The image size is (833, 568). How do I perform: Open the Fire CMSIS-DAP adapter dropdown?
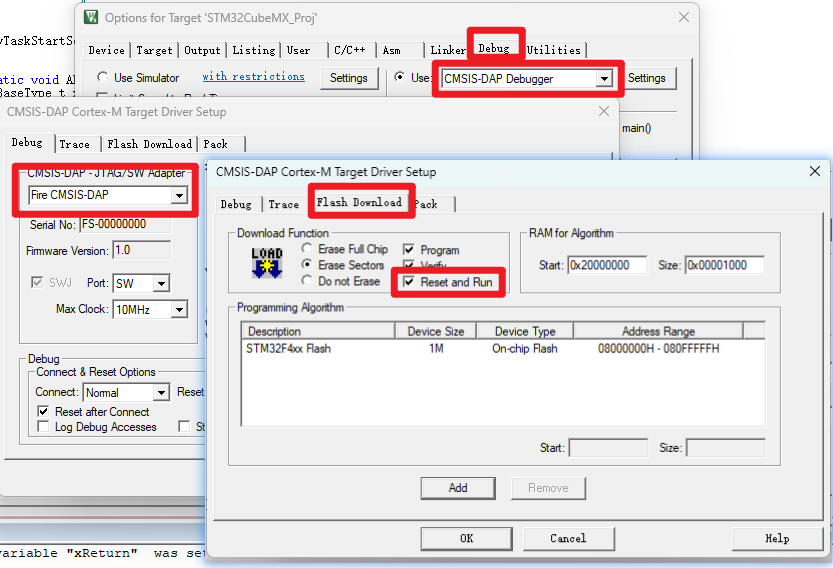coord(180,195)
